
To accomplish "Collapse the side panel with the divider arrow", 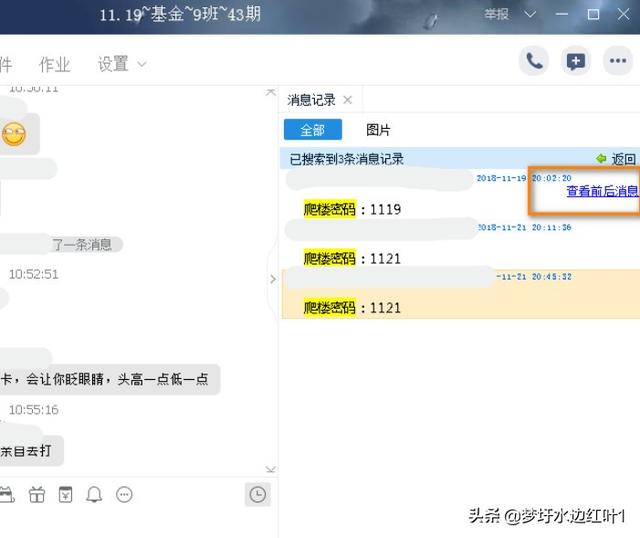I will point(272,279).
